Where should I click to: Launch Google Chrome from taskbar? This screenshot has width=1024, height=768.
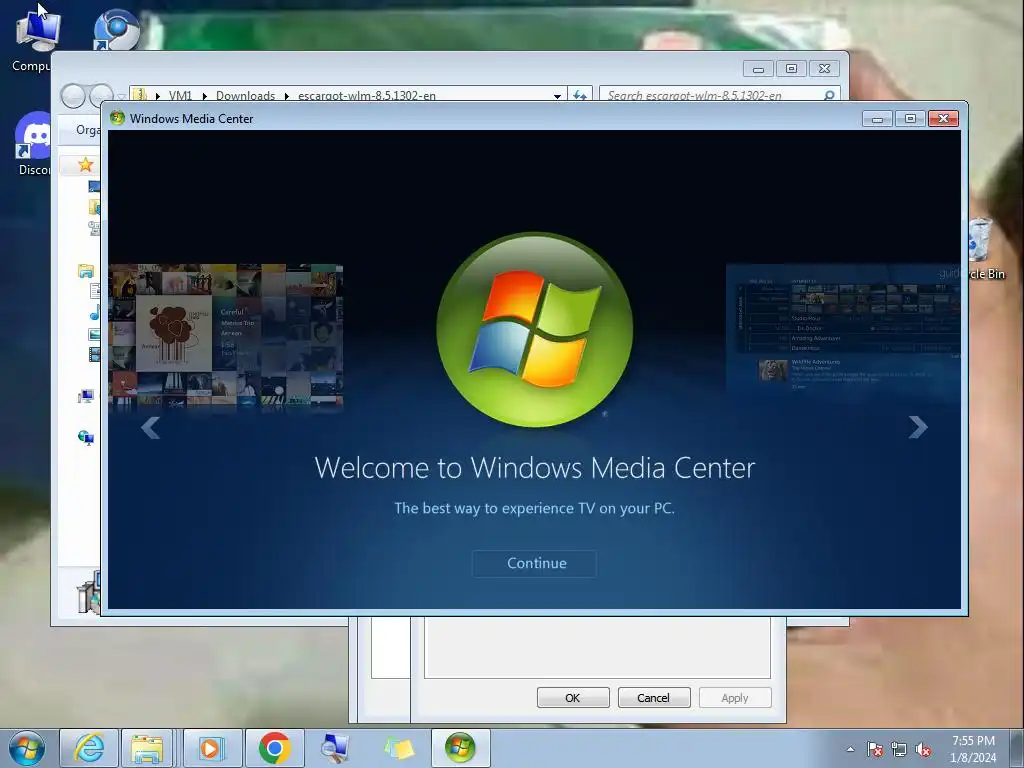pyautogui.click(x=274, y=748)
